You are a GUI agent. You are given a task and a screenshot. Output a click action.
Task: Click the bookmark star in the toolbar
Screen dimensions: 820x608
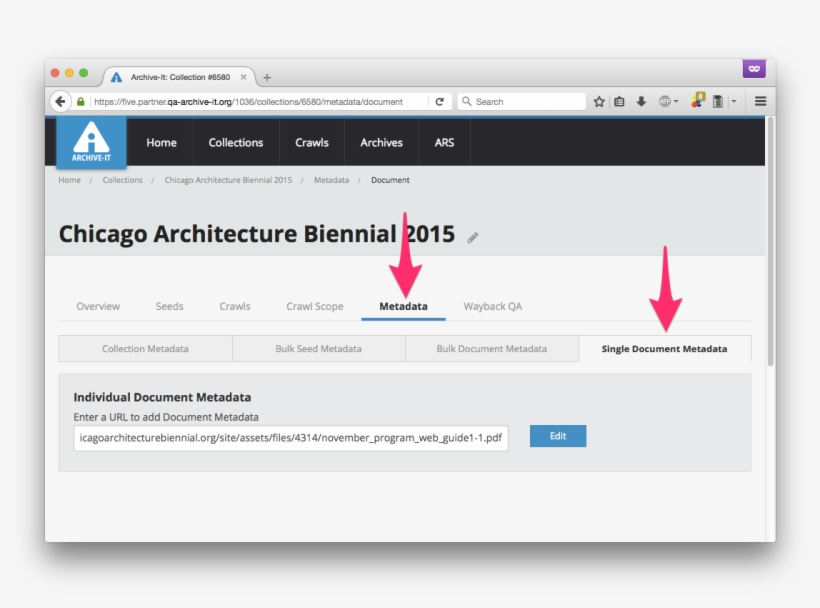point(599,101)
